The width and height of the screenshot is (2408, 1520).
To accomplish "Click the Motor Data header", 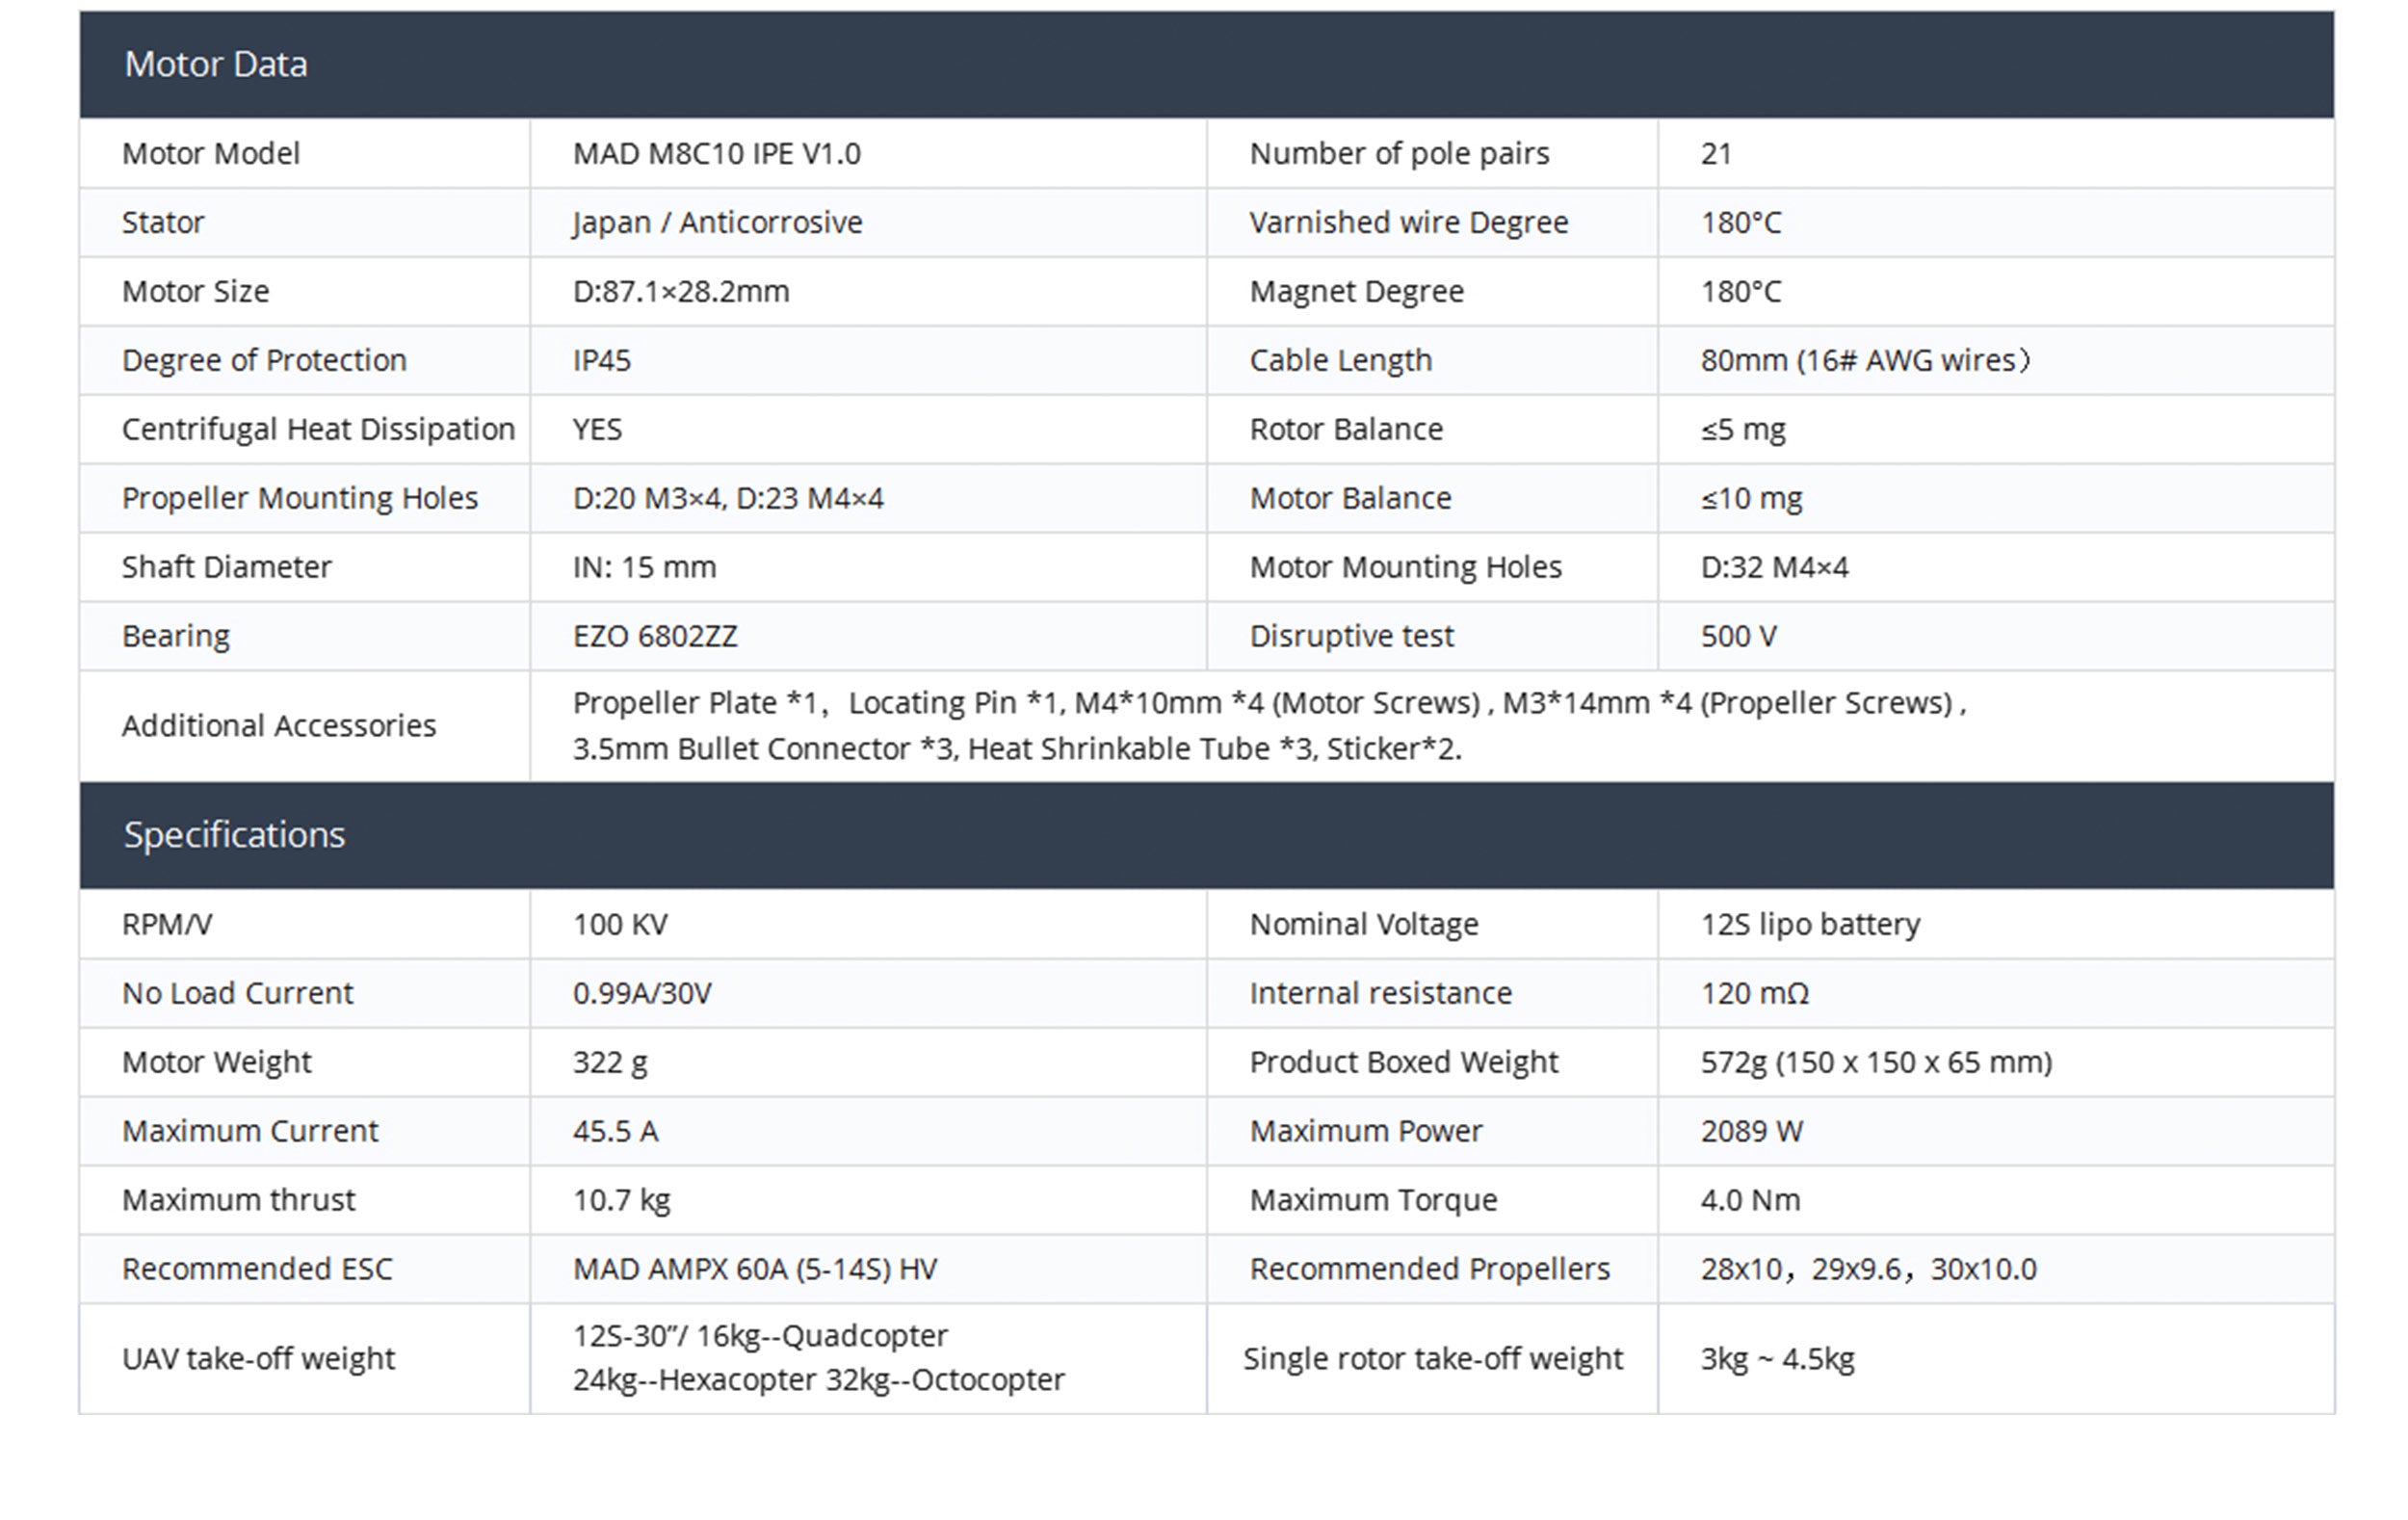I will (x=215, y=64).
